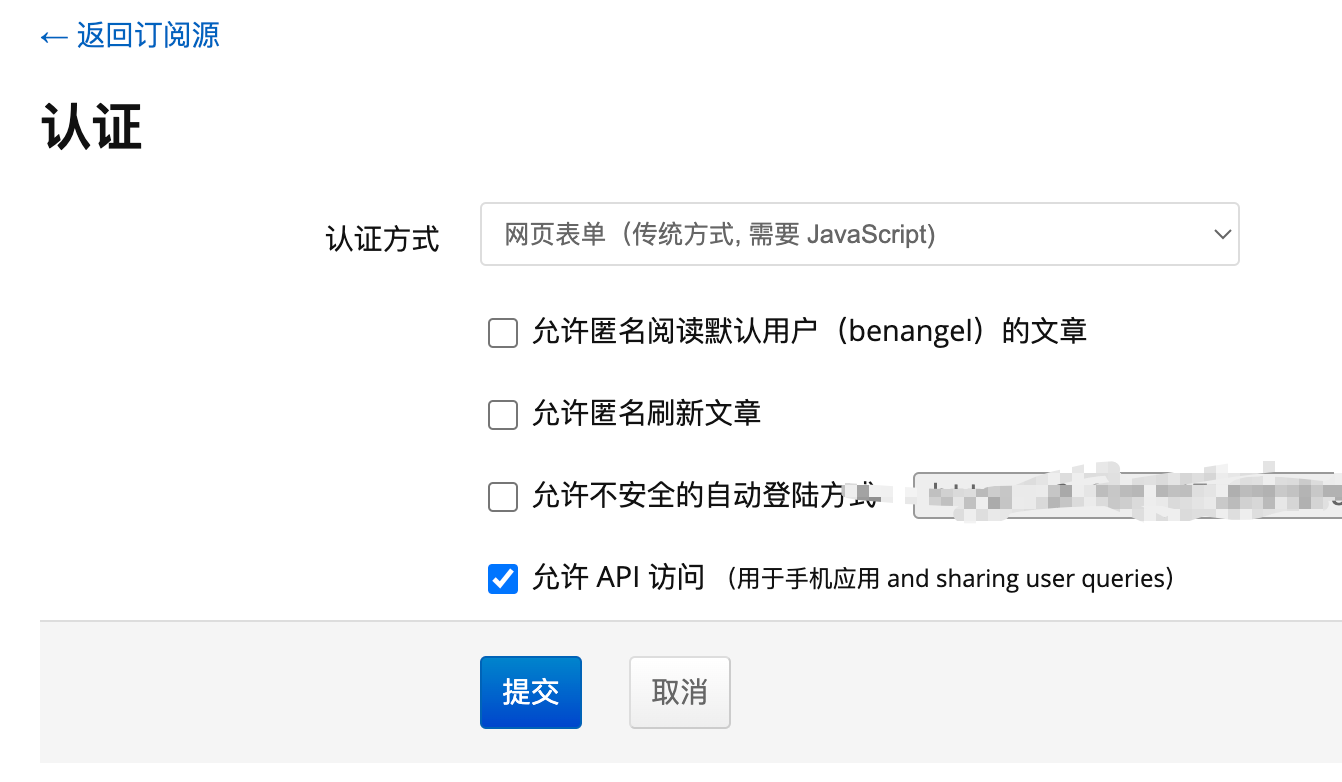Click the chevron on the 认证方式 combo box
The height and width of the screenshot is (782, 1342).
point(1221,235)
